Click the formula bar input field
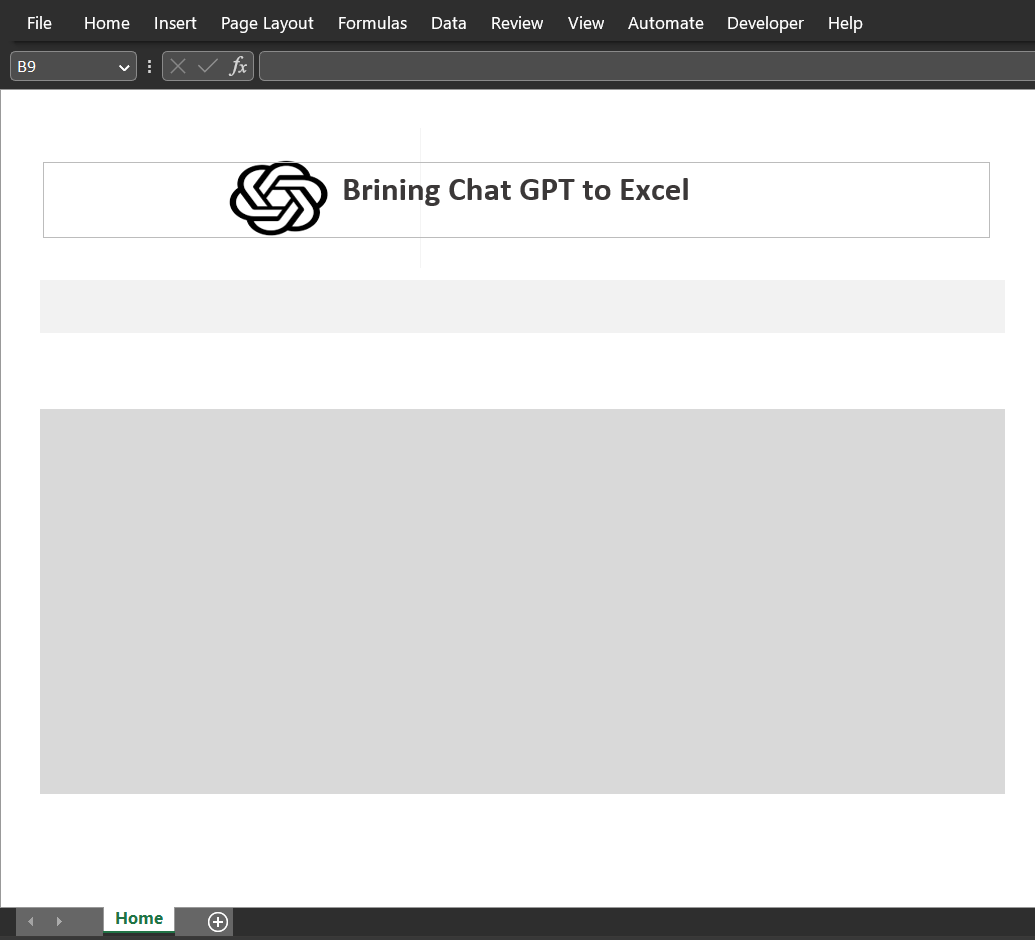Screen dimensions: 1035x940 [647, 66]
